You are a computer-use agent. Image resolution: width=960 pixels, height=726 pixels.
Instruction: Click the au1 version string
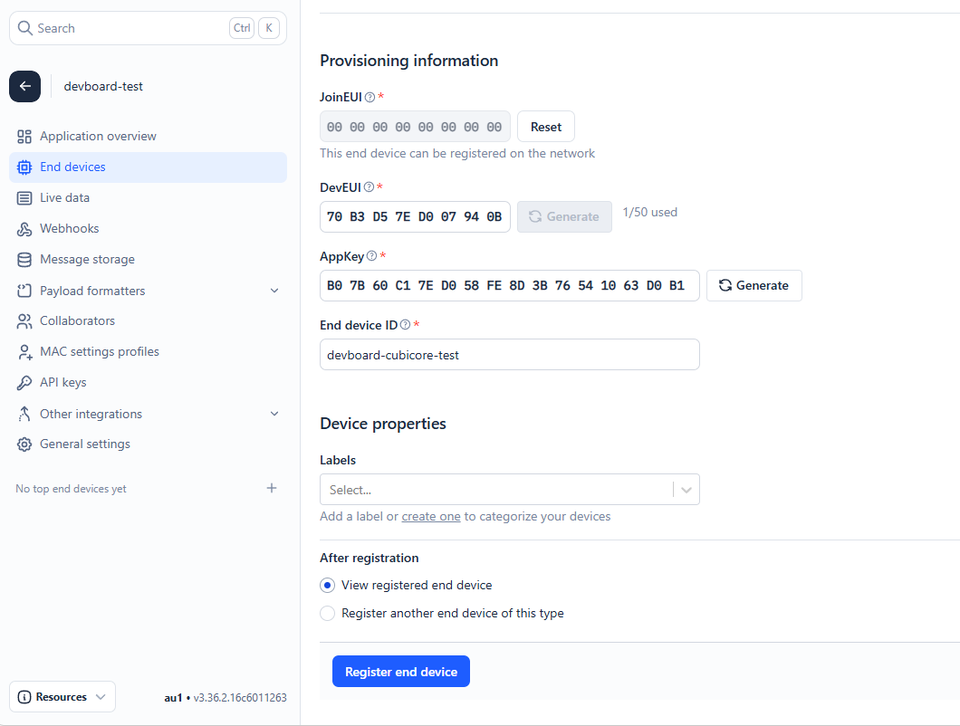(x=225, y=697)
